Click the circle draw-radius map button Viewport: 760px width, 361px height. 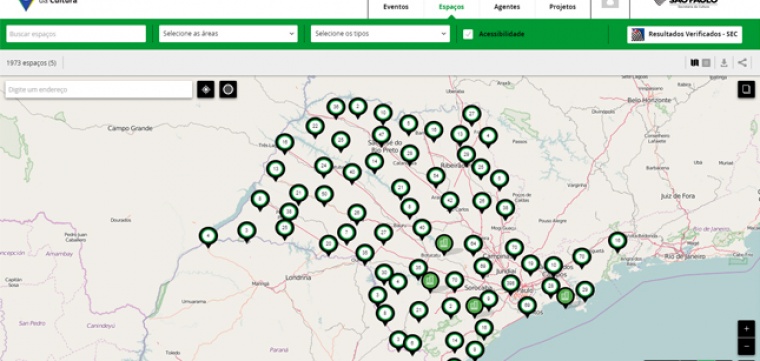(x=228, y=90)
